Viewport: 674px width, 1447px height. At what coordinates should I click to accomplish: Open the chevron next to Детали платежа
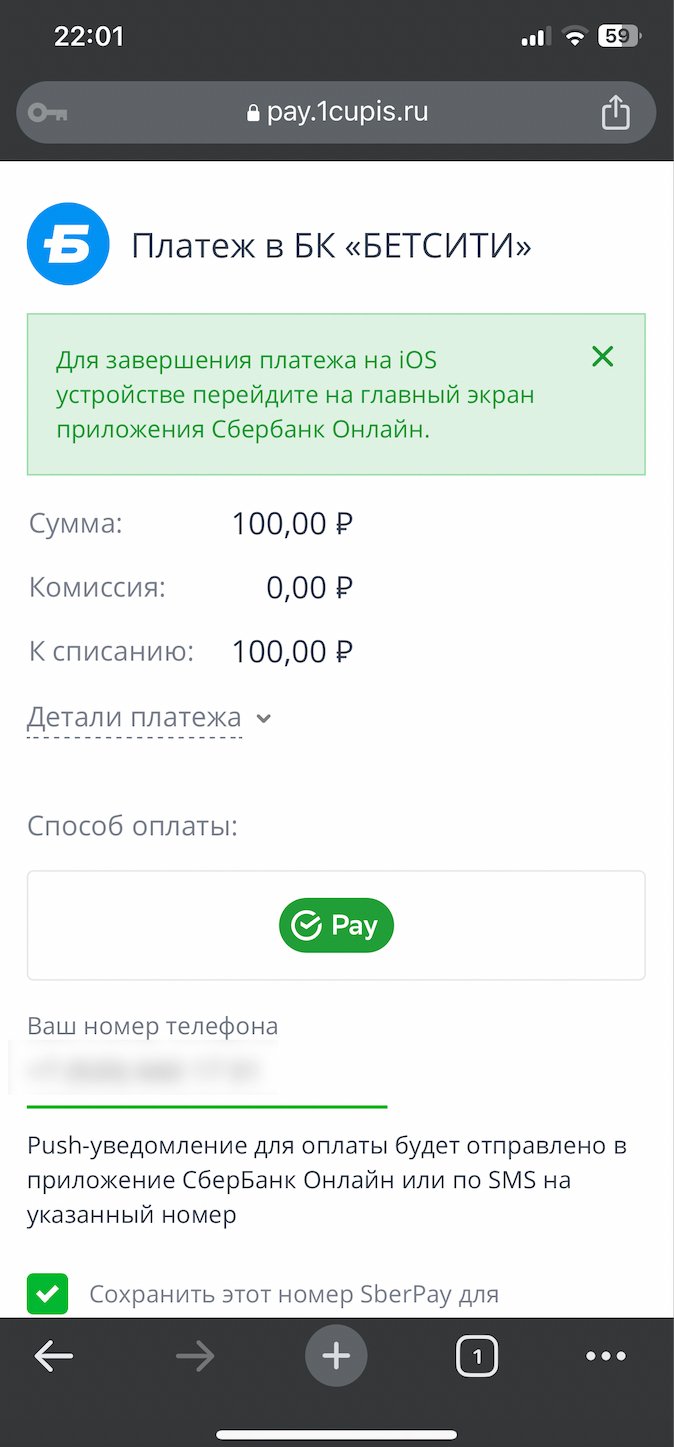pos(264,719)
